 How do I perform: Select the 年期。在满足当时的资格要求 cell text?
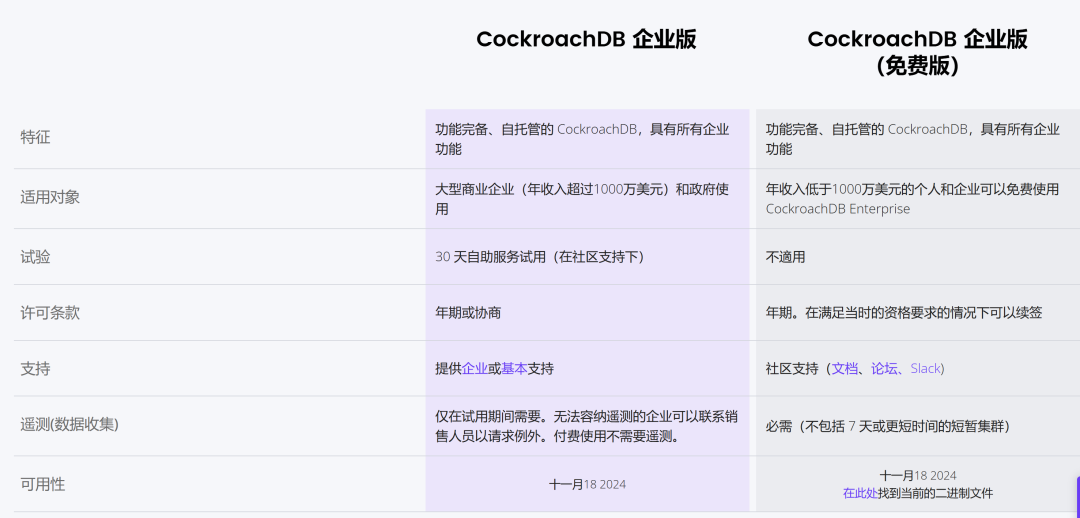point(904,313)
